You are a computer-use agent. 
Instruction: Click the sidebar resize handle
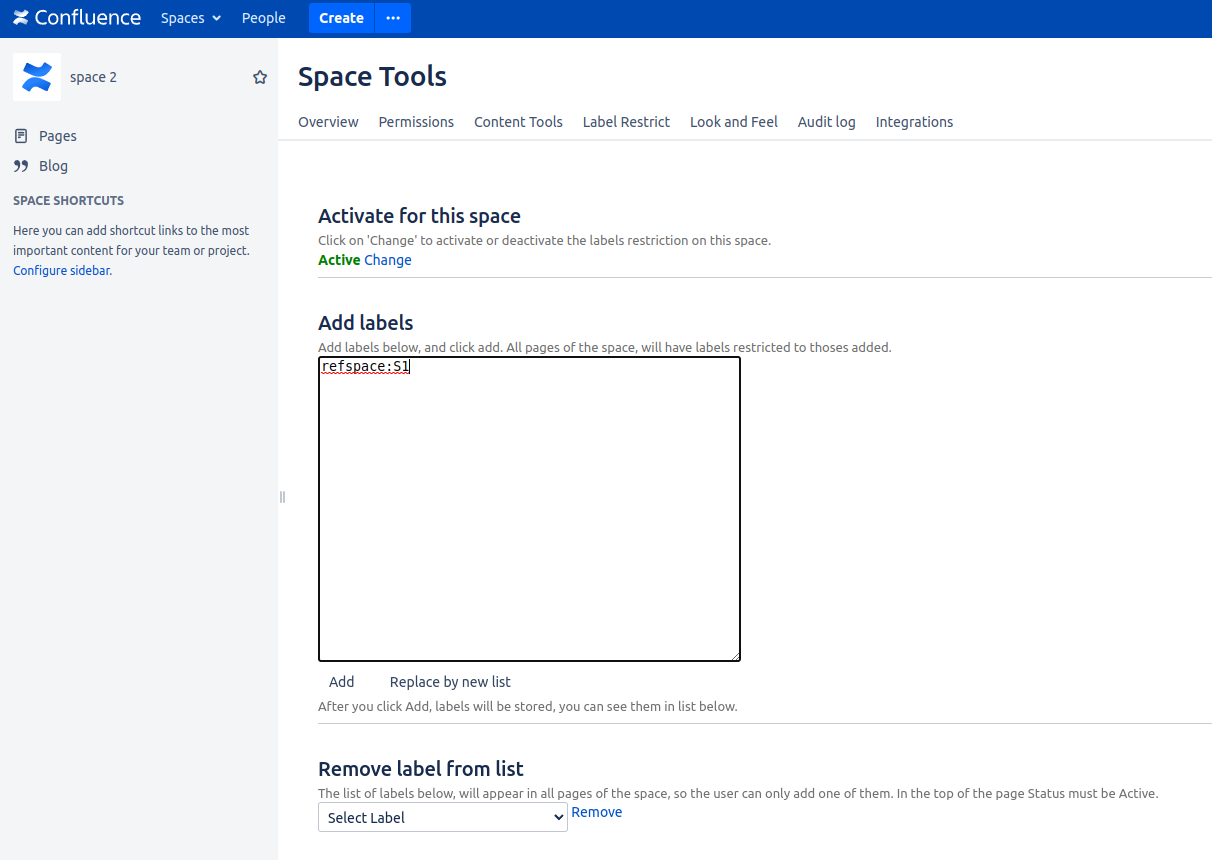pos(282,497)
